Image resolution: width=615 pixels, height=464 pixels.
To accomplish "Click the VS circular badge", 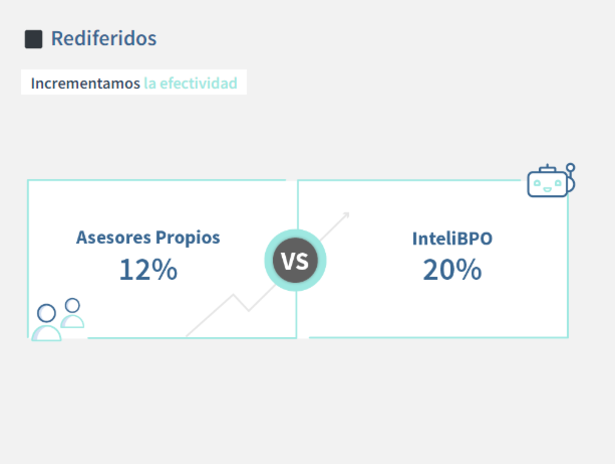I will tap(295, 260).
